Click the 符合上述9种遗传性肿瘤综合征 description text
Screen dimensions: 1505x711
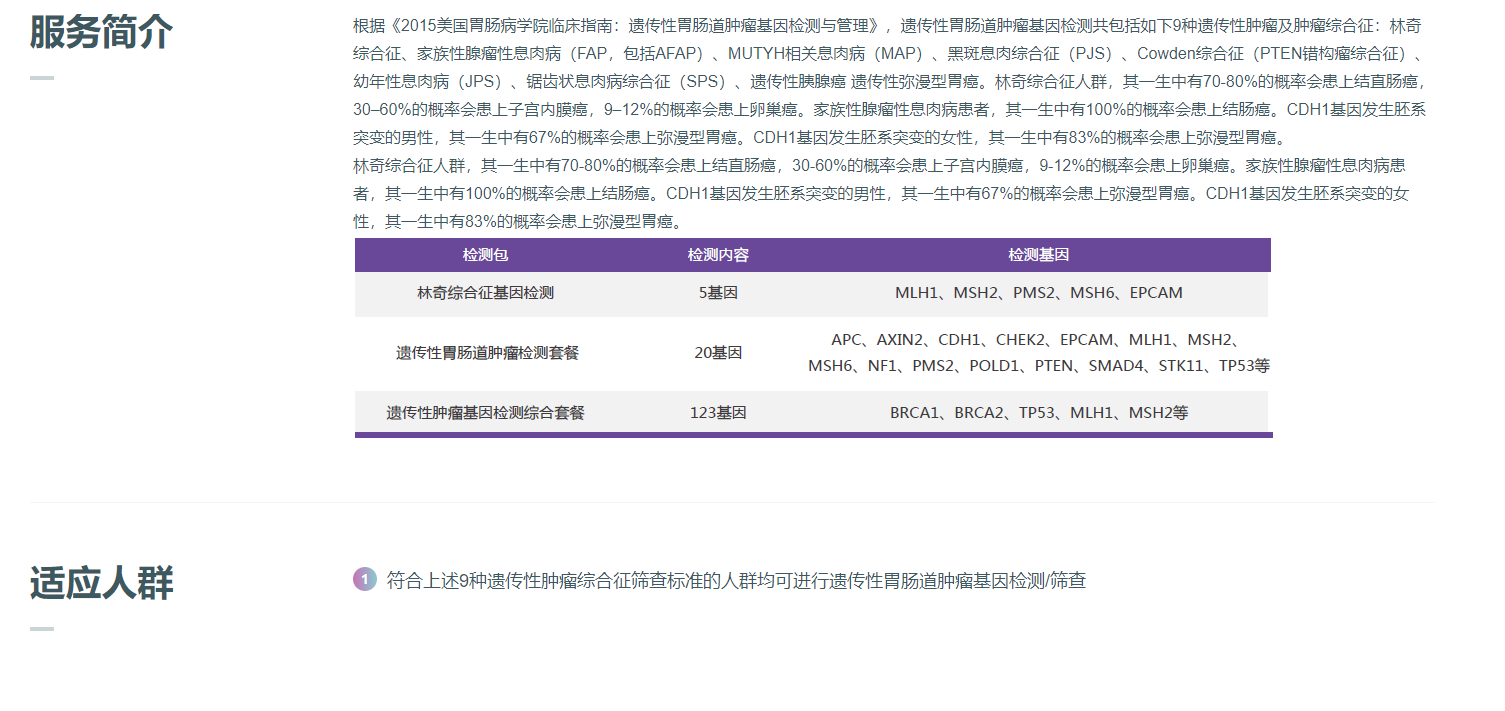click(x=735, y=581)
